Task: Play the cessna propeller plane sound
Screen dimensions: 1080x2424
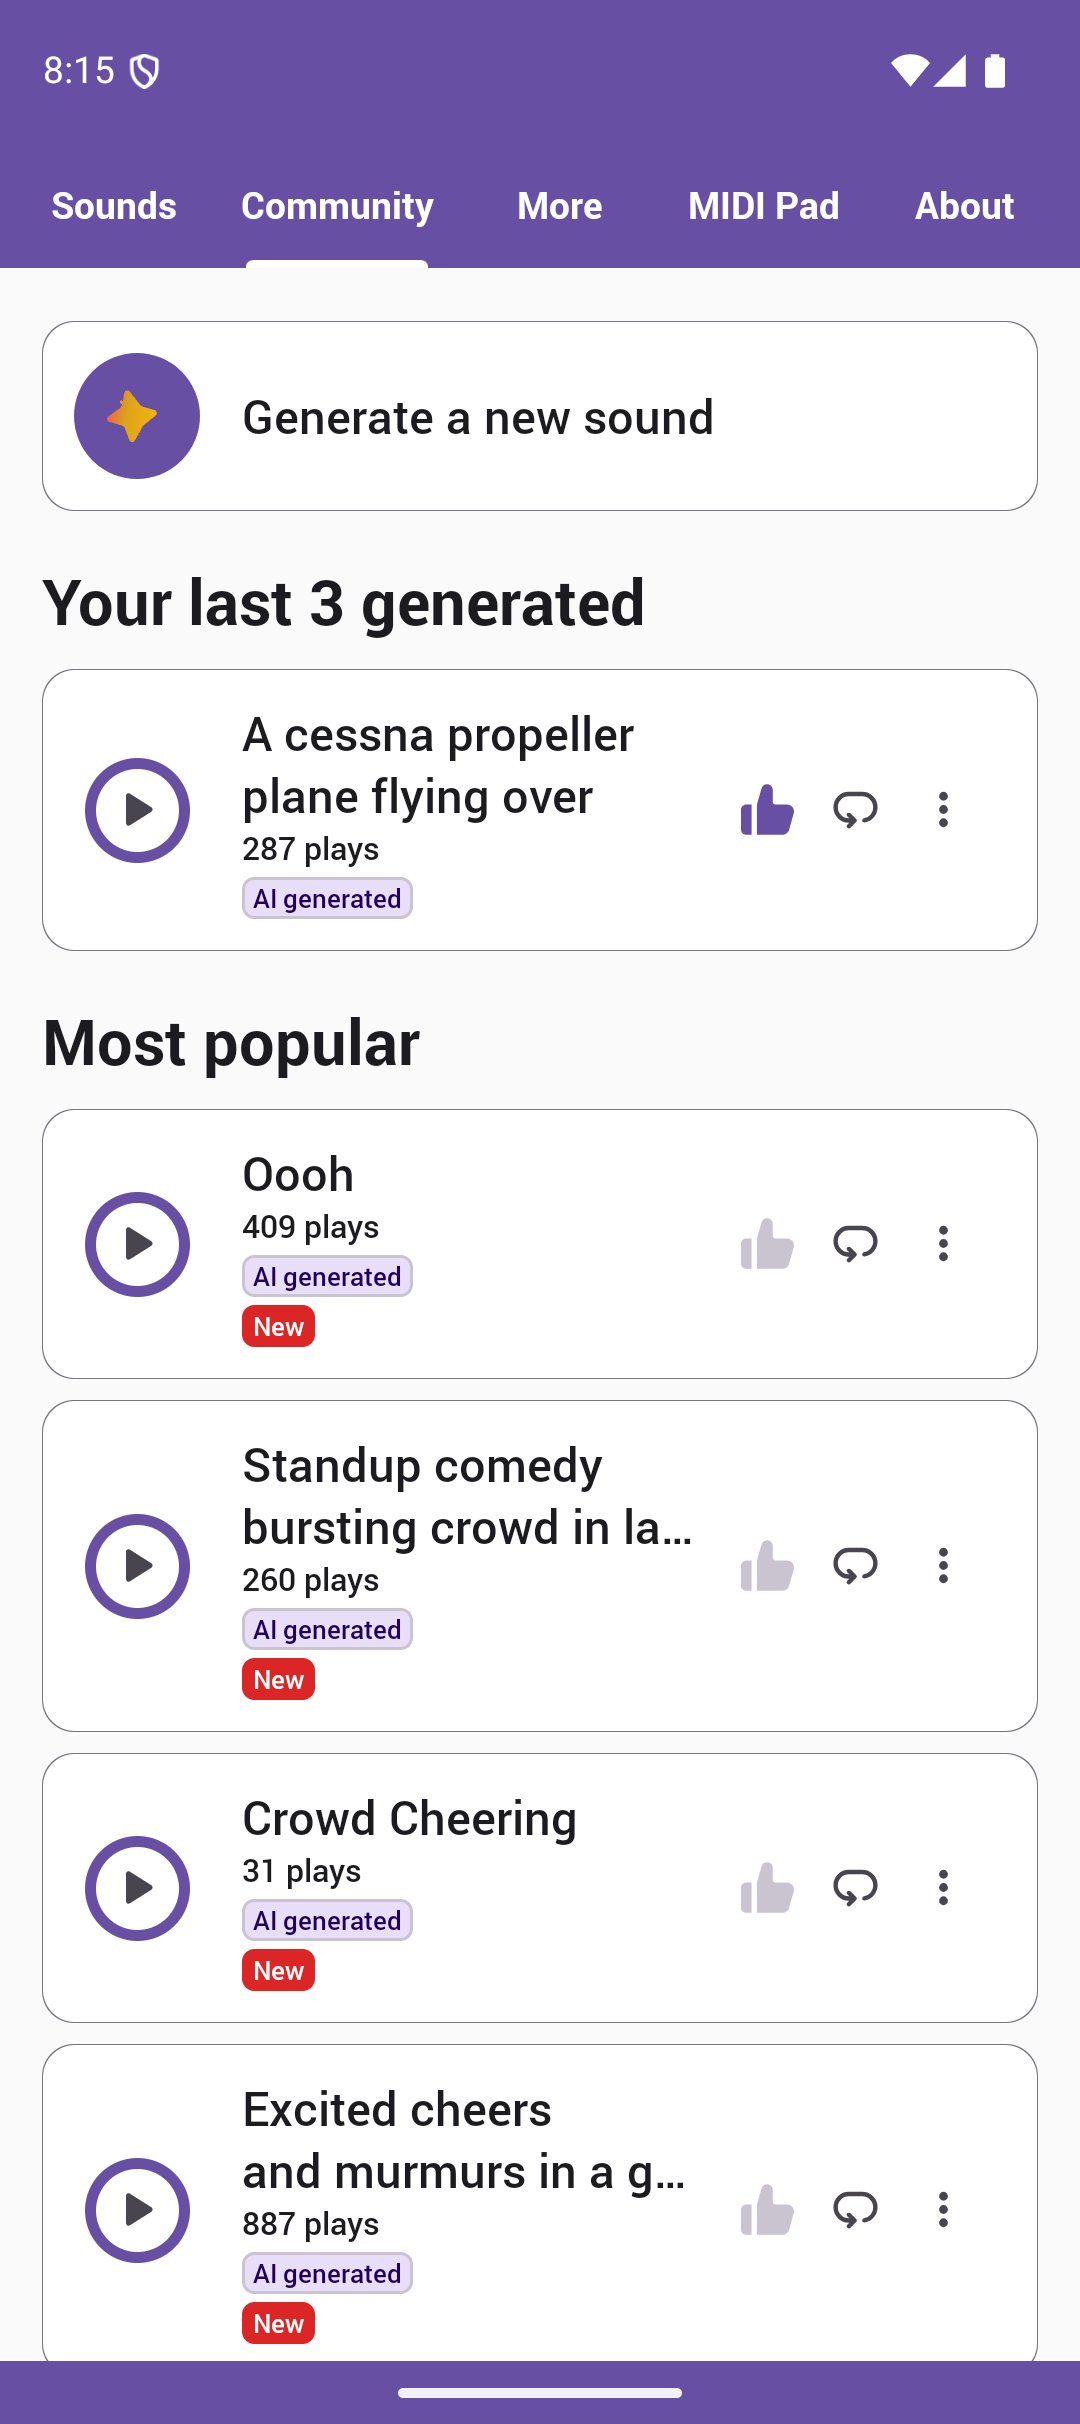Action: point(137,810)
